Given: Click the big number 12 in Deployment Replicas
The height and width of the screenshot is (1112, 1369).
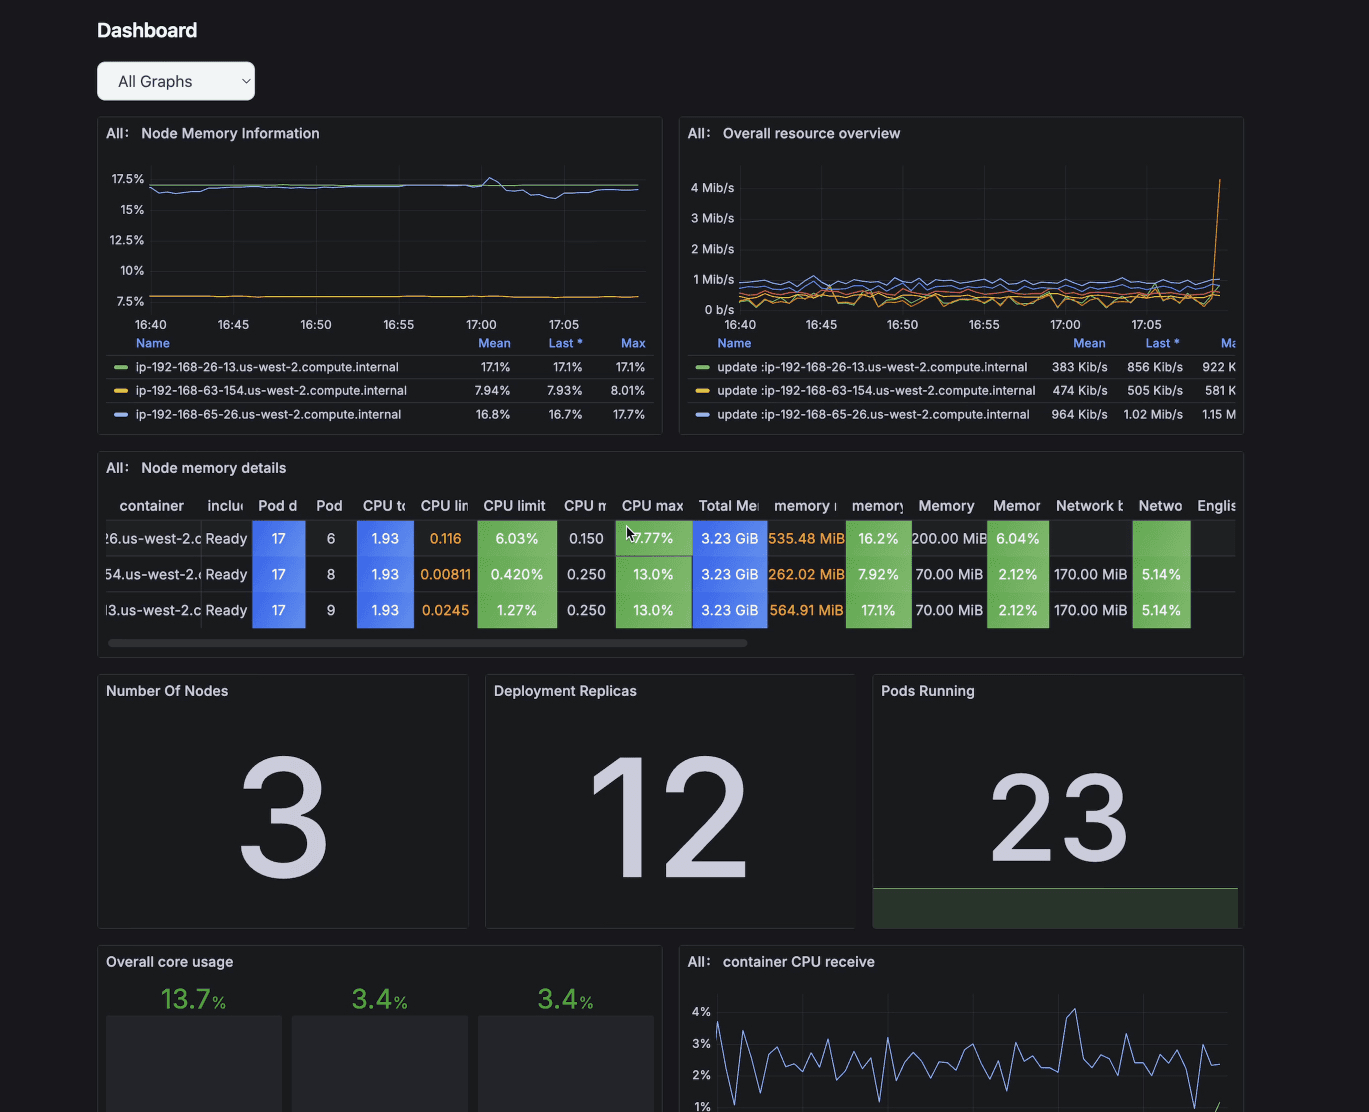Looking at the screenshot, I should pyautogui.click(x=669, y=817).
